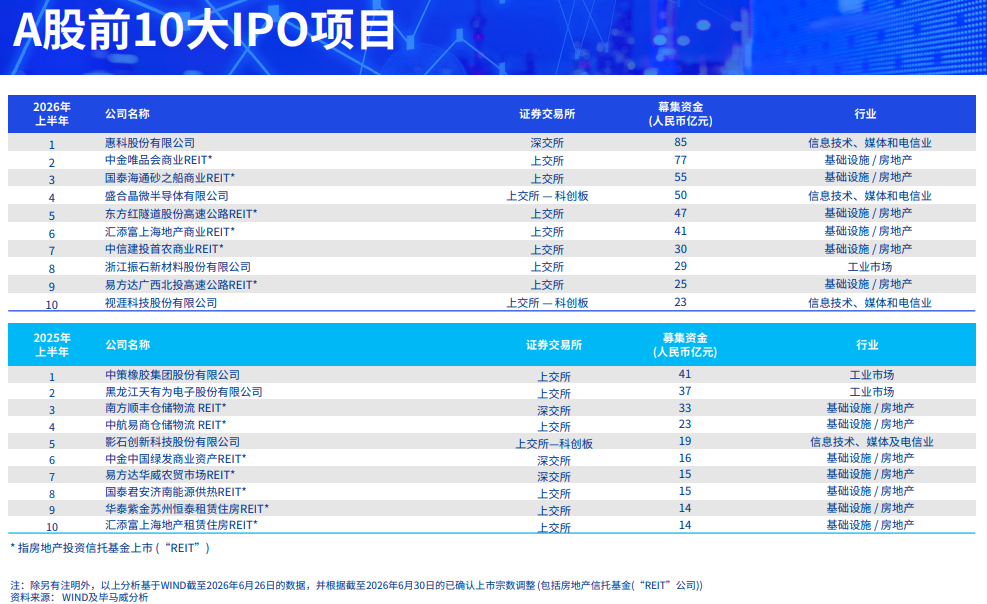
Task: Click '信息技术、媒体及电信业' in 影石创新 row
Action: pos(872,442)
